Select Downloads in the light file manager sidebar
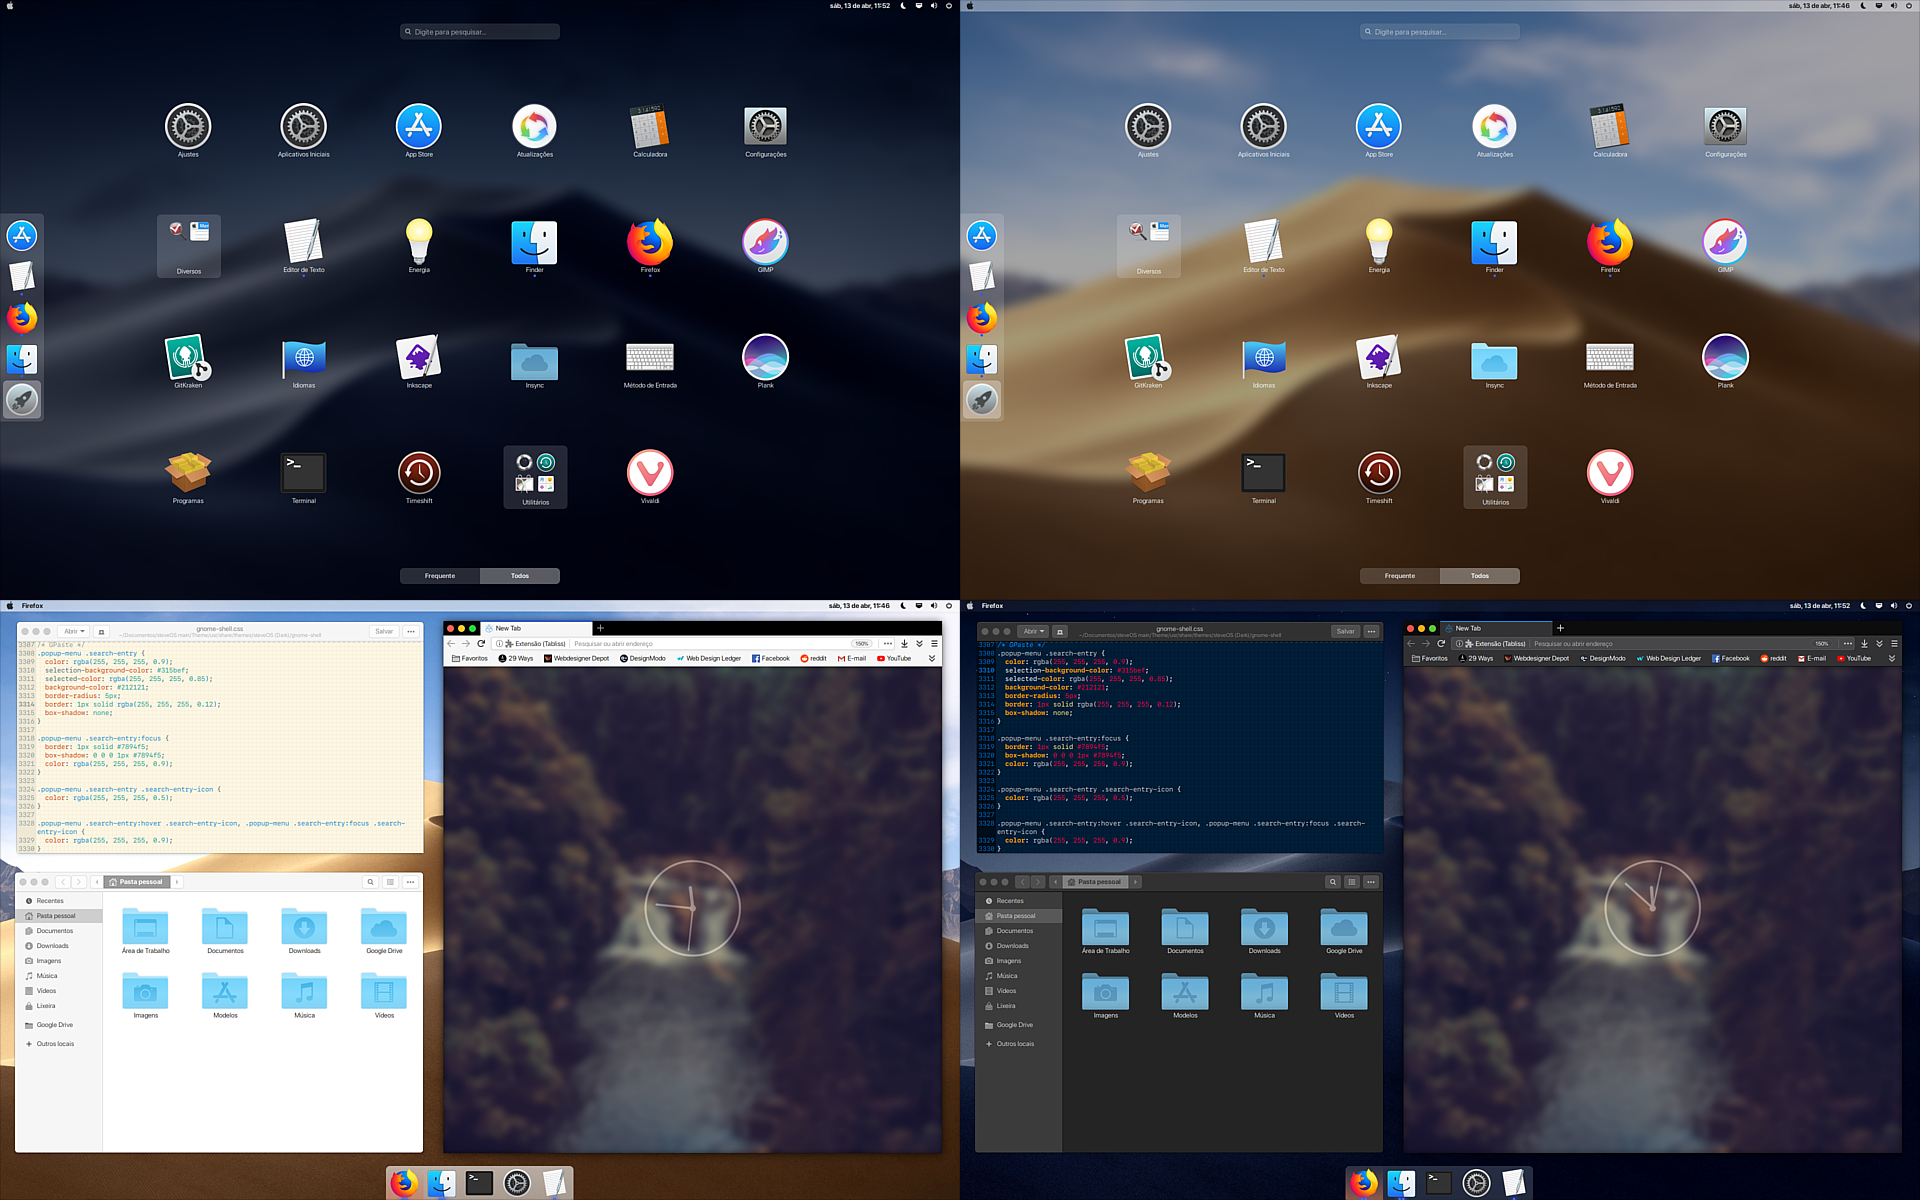Viewport: 1920px width, 1200px height. [53, 946]
